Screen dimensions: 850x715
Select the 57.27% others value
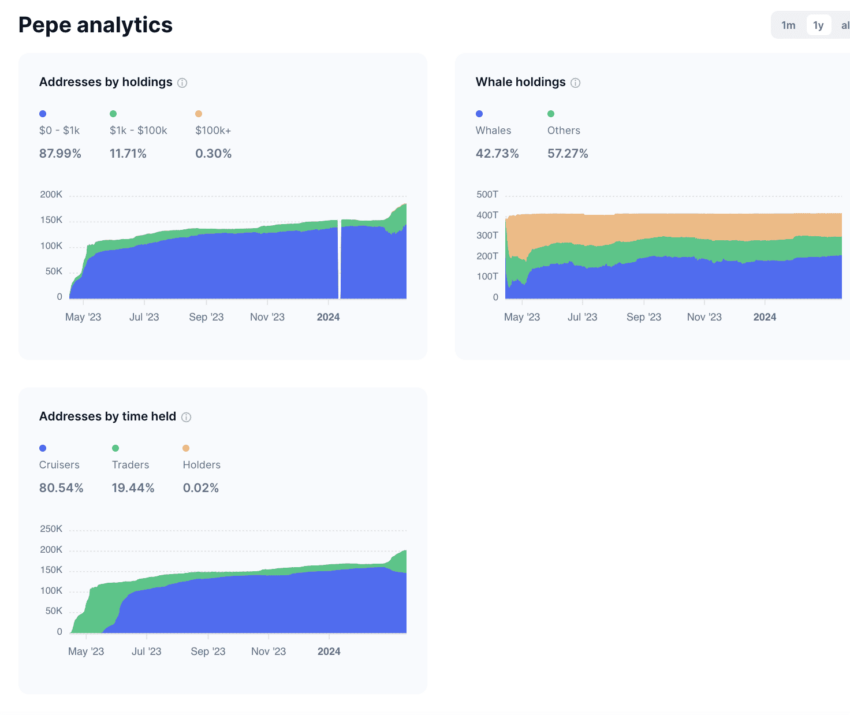(568, 153)
